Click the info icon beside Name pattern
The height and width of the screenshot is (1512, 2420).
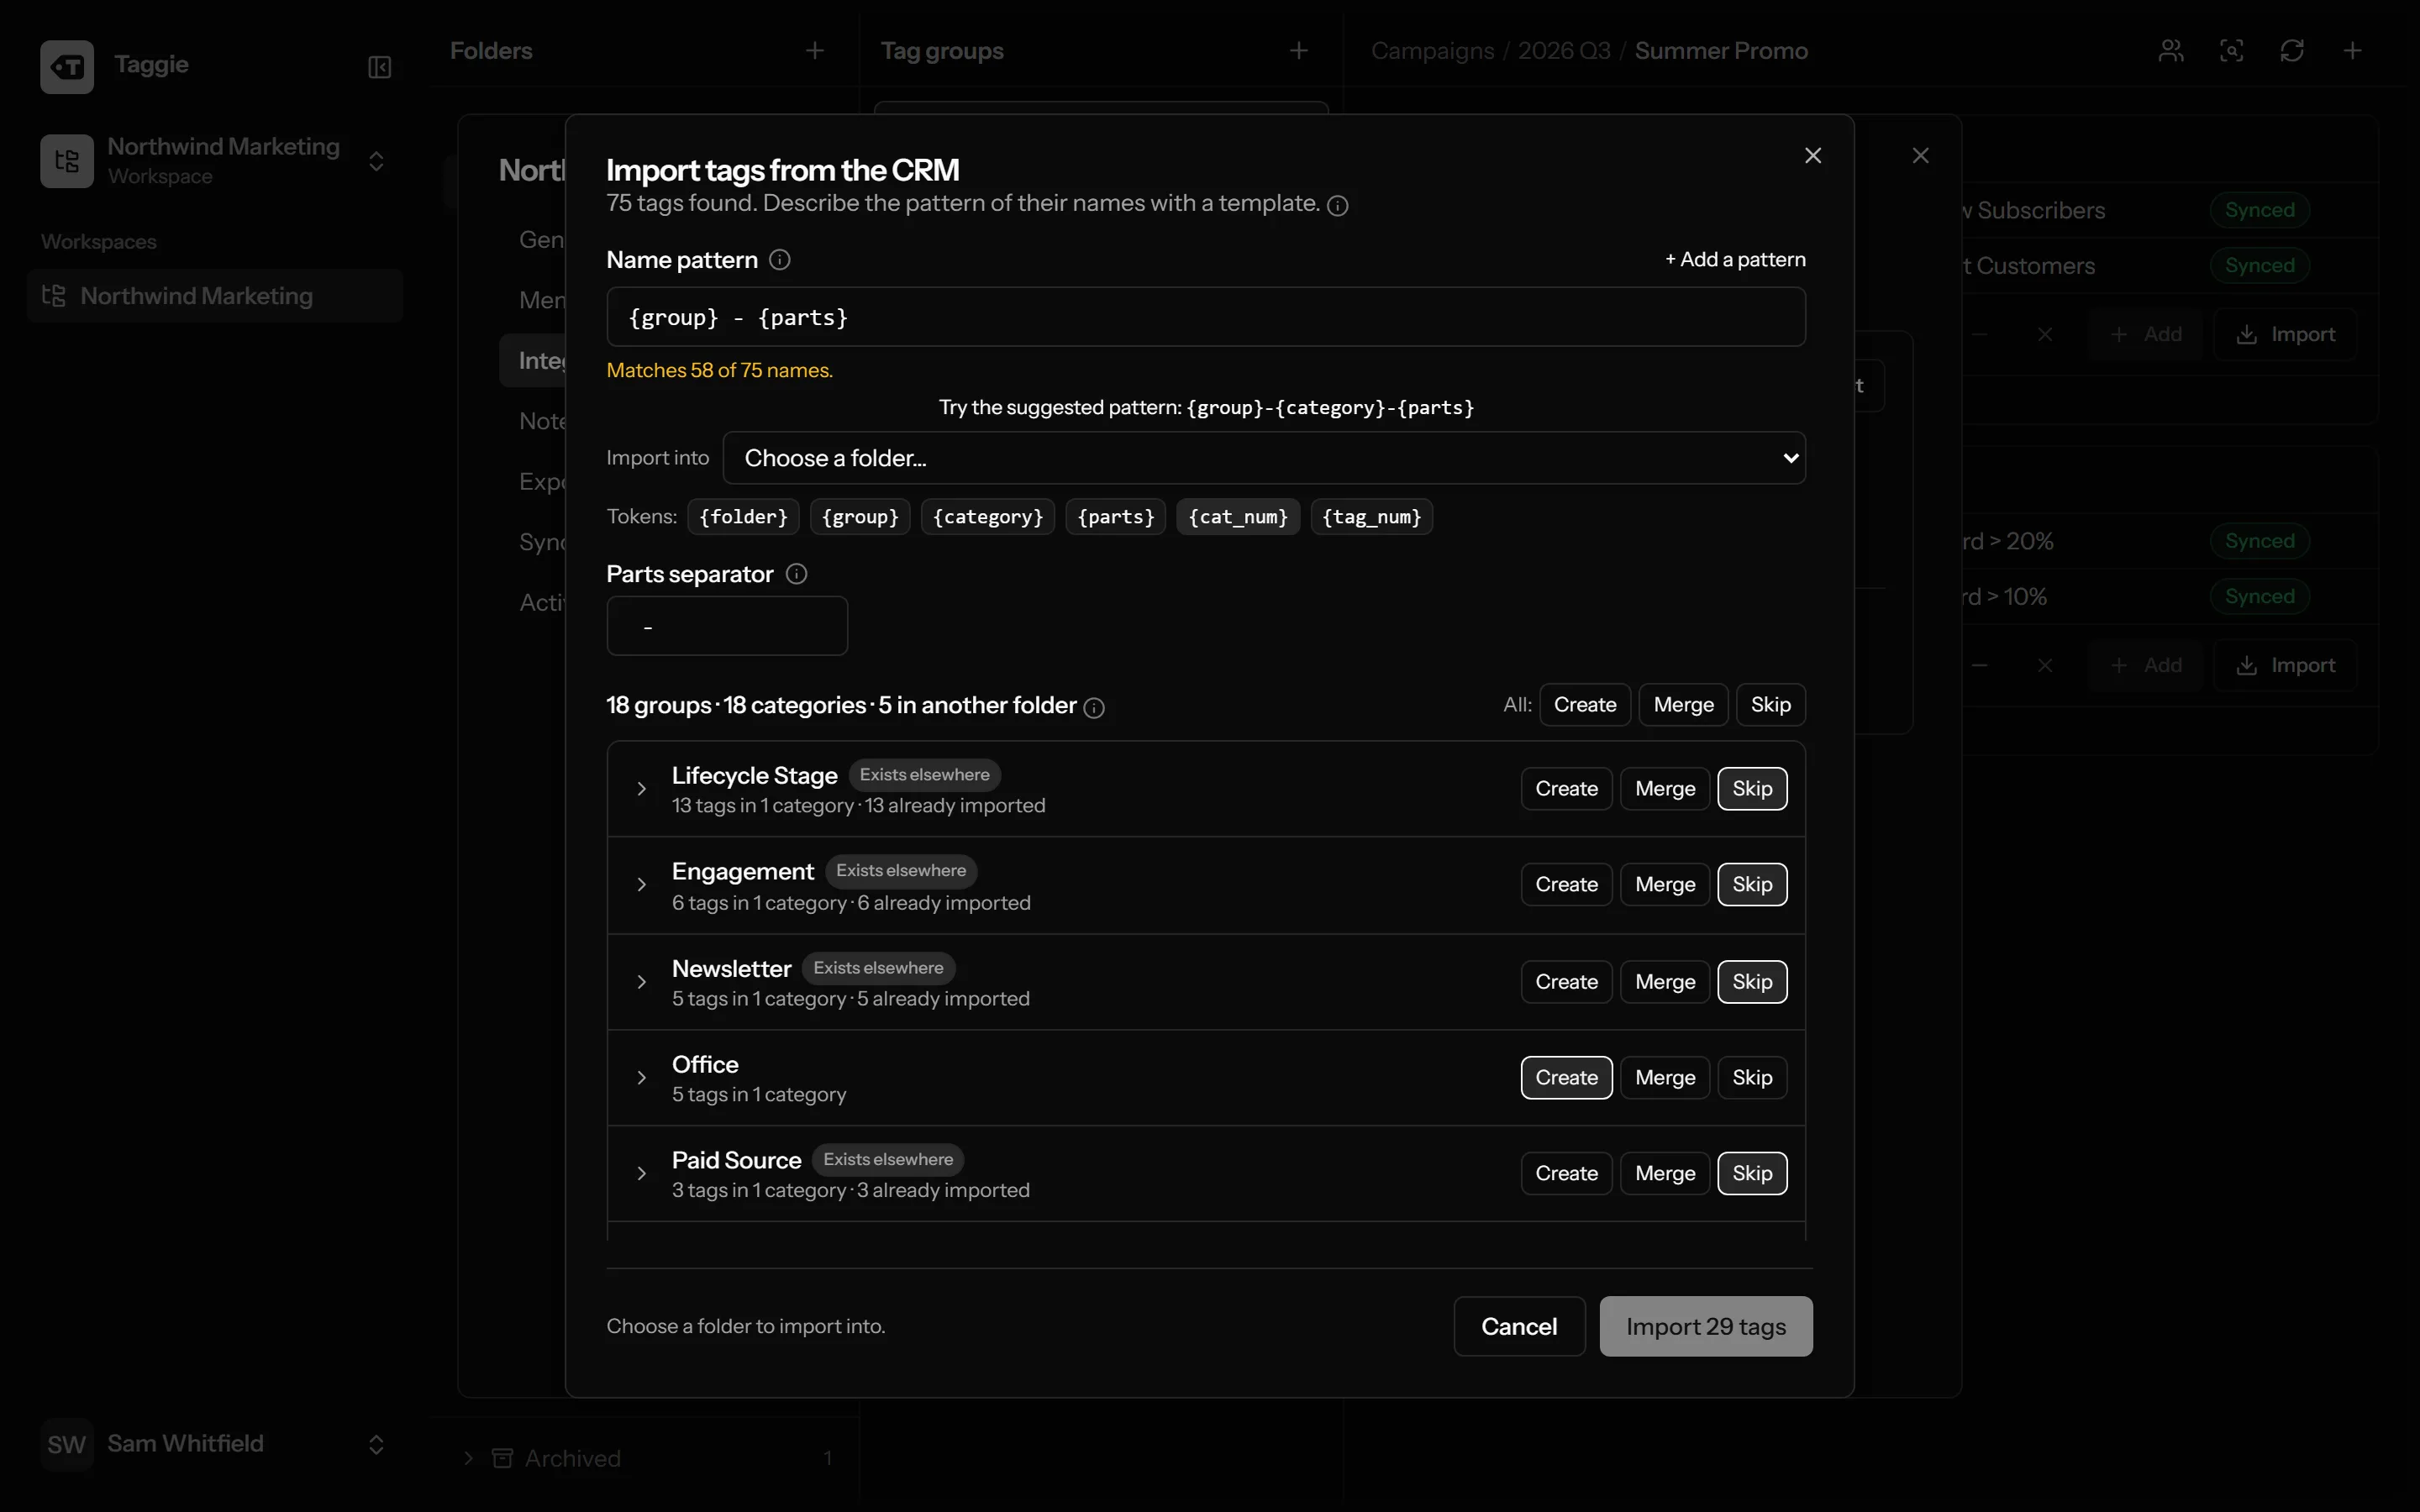pyautogui.click(x=780, y=260)
